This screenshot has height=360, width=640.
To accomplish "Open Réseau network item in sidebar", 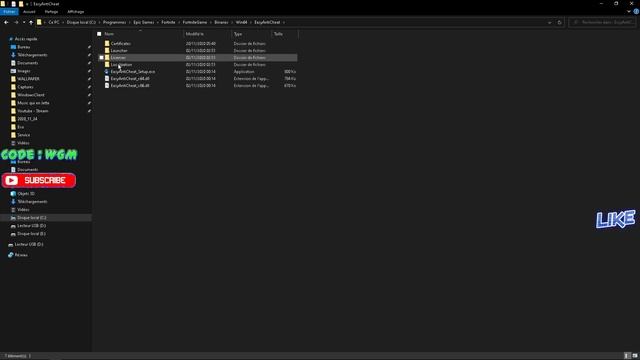I will (x=21, y=255).
